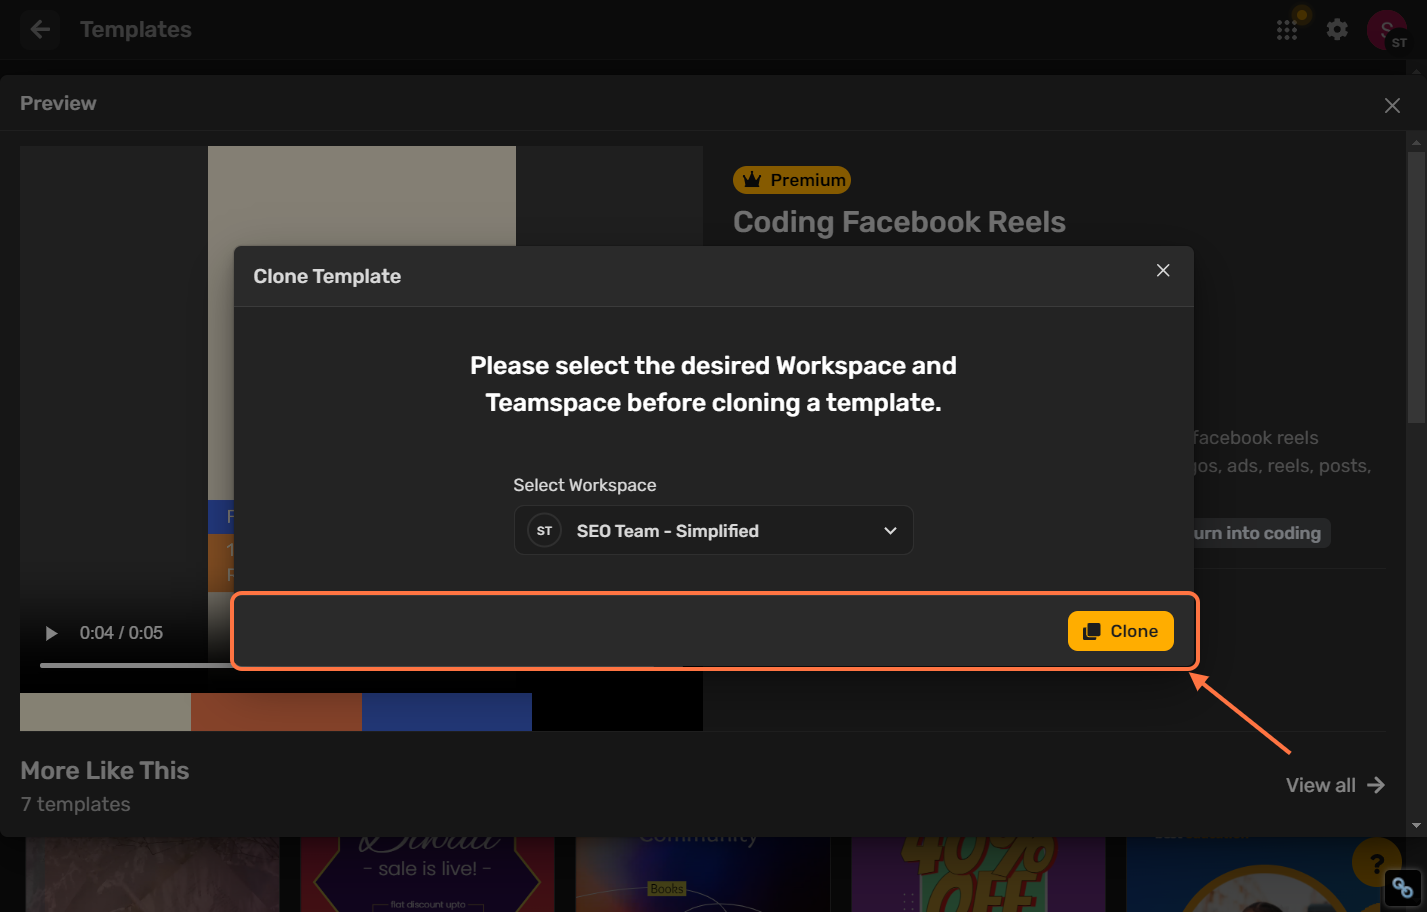1427x912 pixels.
Task: Open the ST user profile avatar
Action: 1387,30
